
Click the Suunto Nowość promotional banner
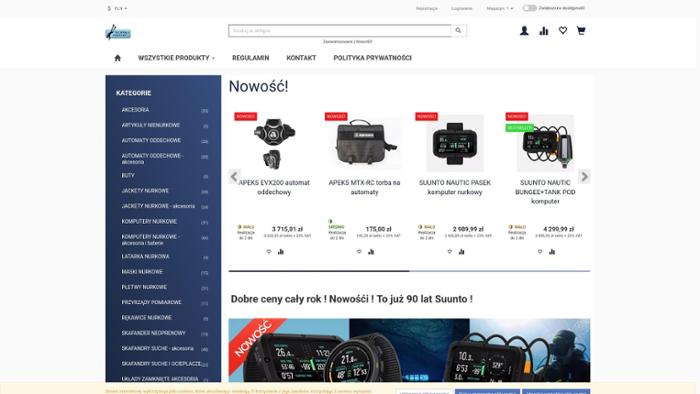(409, 350)
